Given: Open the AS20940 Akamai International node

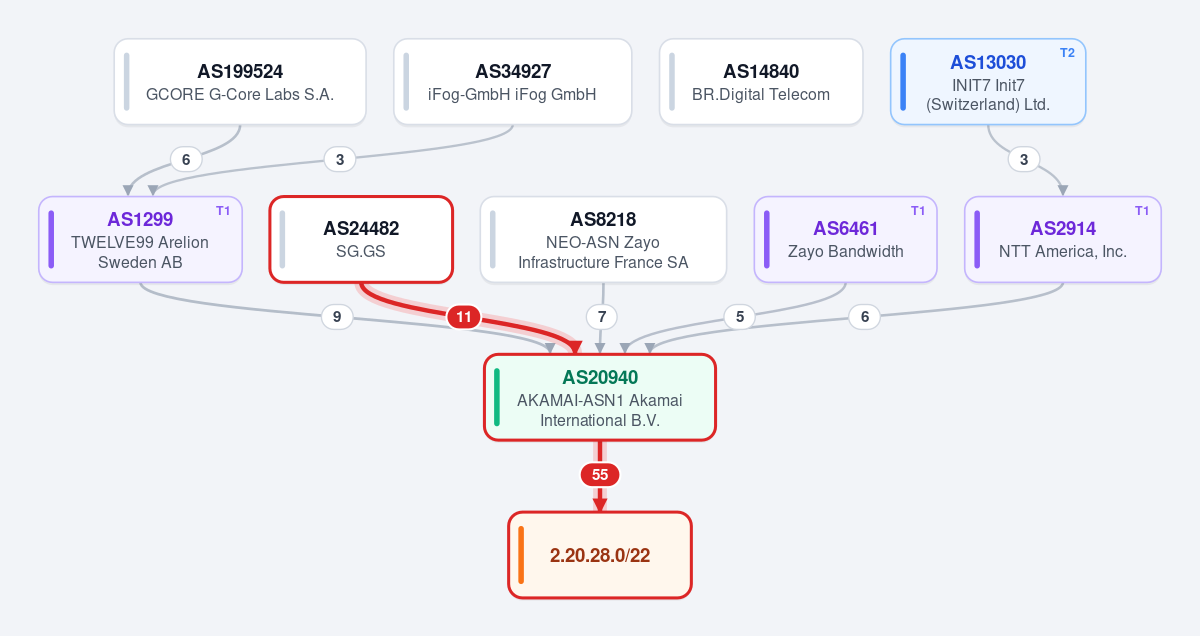Looking at the screenshot, I should [x=600, y=397].
